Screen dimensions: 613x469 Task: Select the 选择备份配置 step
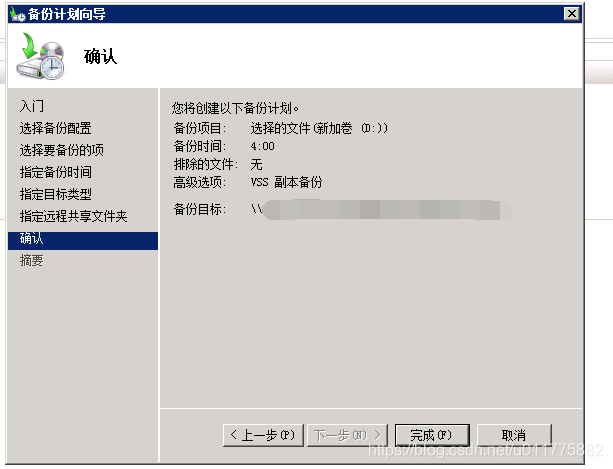(55, 128)
